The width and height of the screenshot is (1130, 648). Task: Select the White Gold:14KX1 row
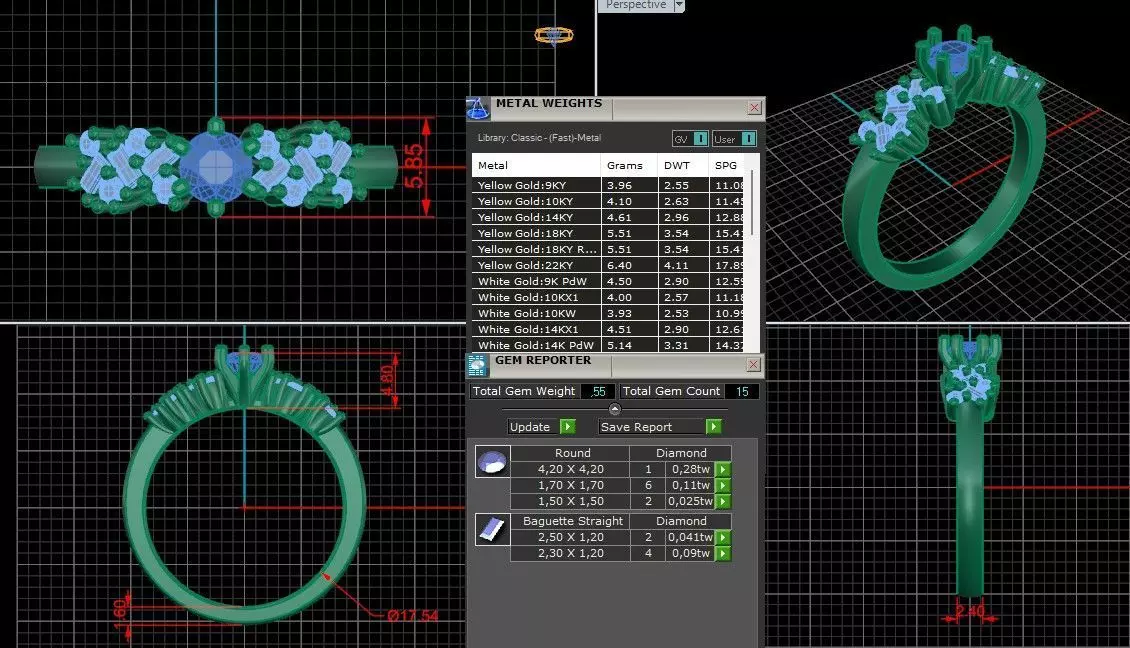(608, 329)
